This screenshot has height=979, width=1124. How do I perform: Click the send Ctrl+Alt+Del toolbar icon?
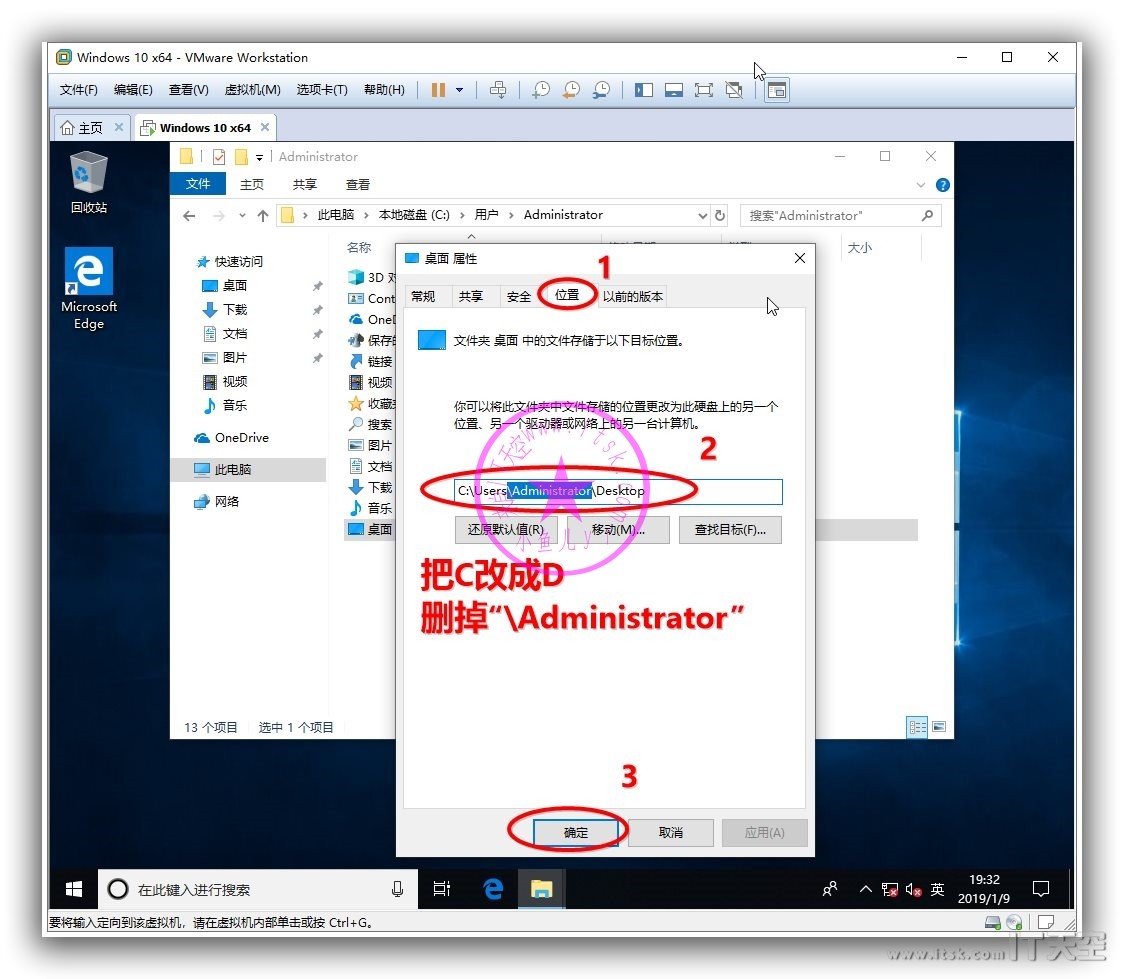tap(497, 90)
